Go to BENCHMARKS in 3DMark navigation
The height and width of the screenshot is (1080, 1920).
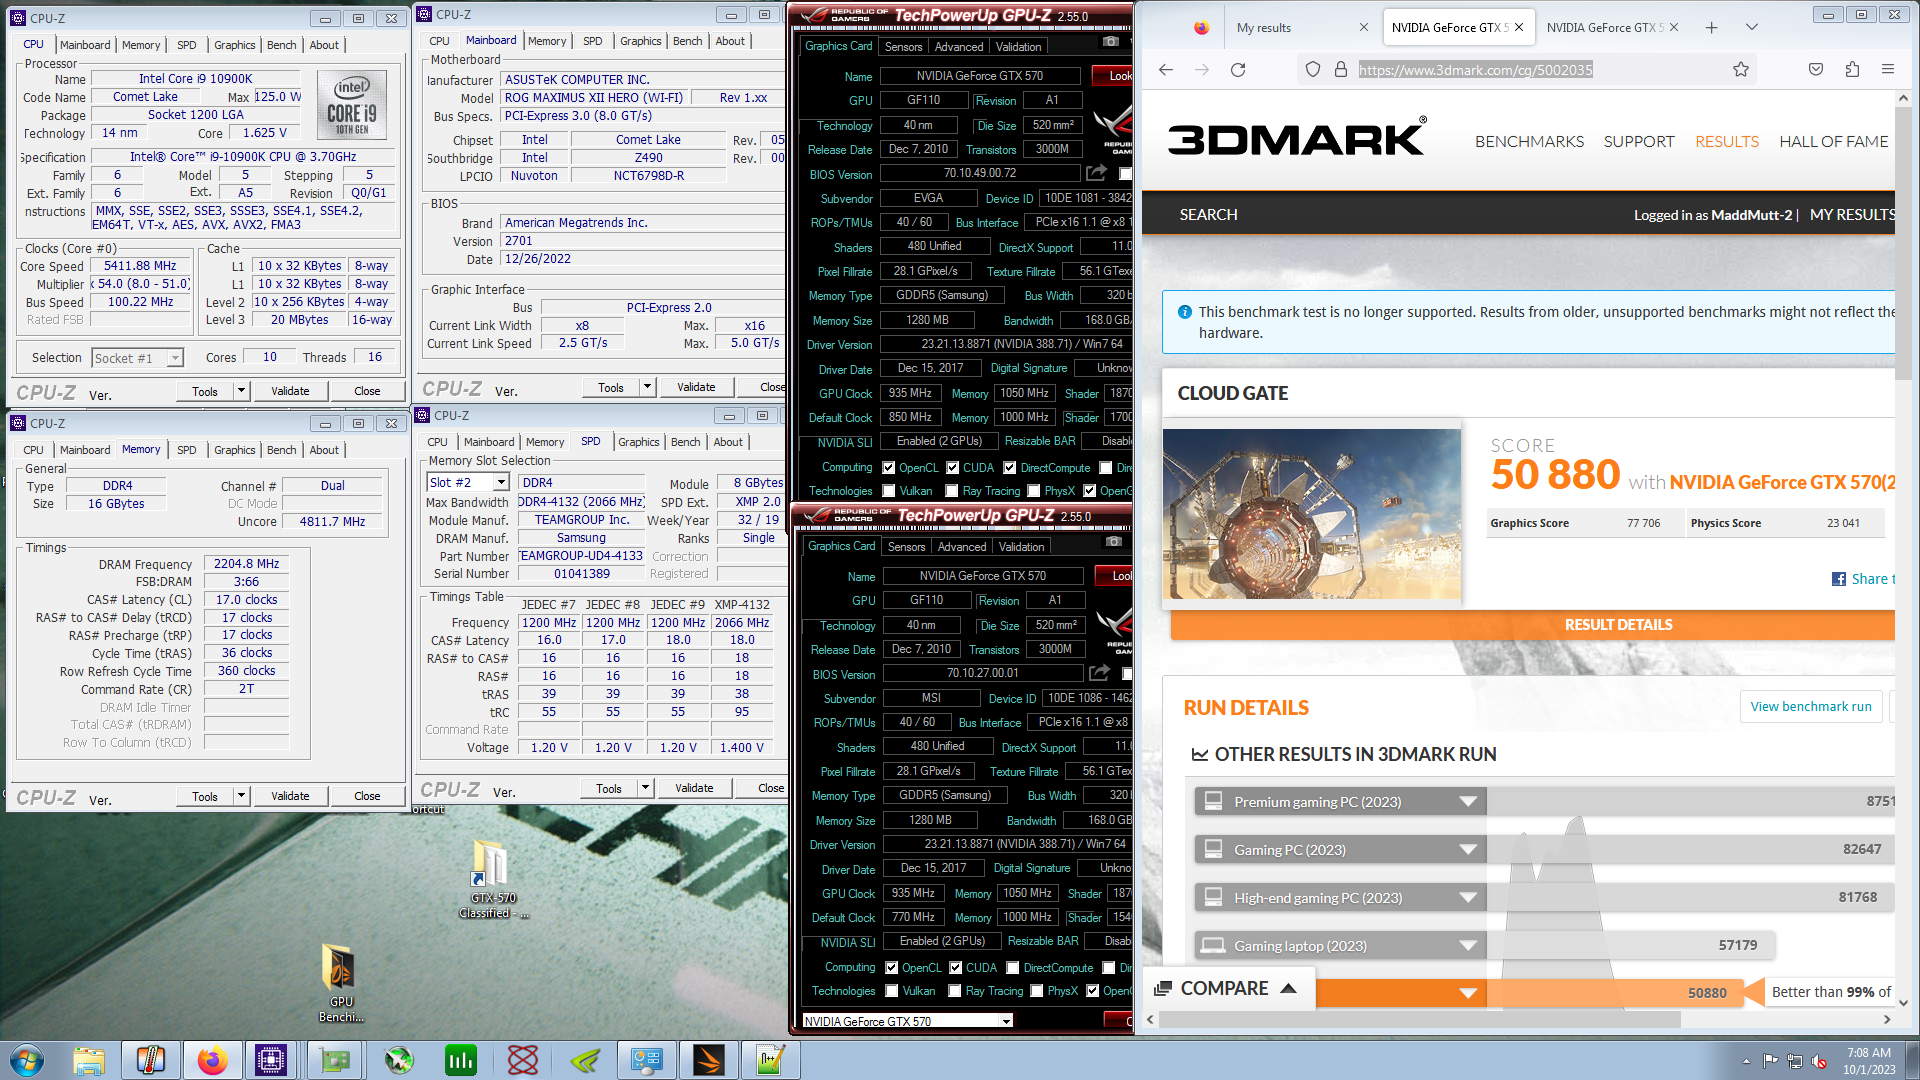coord(1530,142)
